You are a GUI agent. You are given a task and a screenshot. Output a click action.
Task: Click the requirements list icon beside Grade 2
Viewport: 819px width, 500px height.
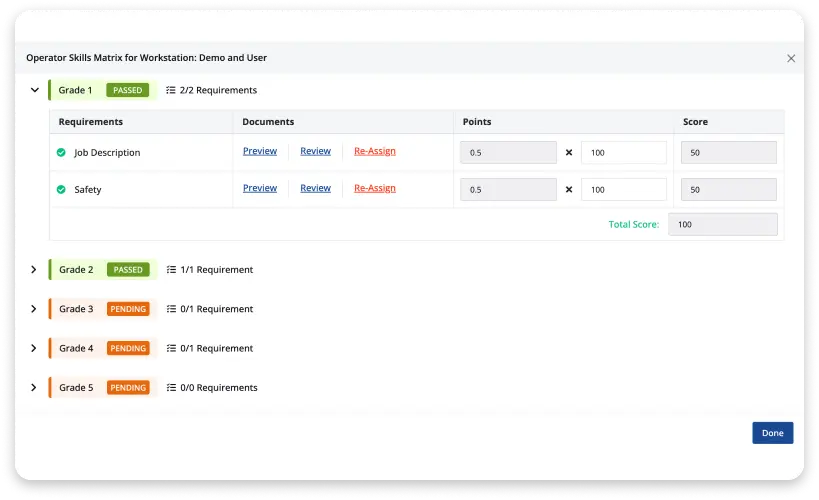tap(171, 270)
